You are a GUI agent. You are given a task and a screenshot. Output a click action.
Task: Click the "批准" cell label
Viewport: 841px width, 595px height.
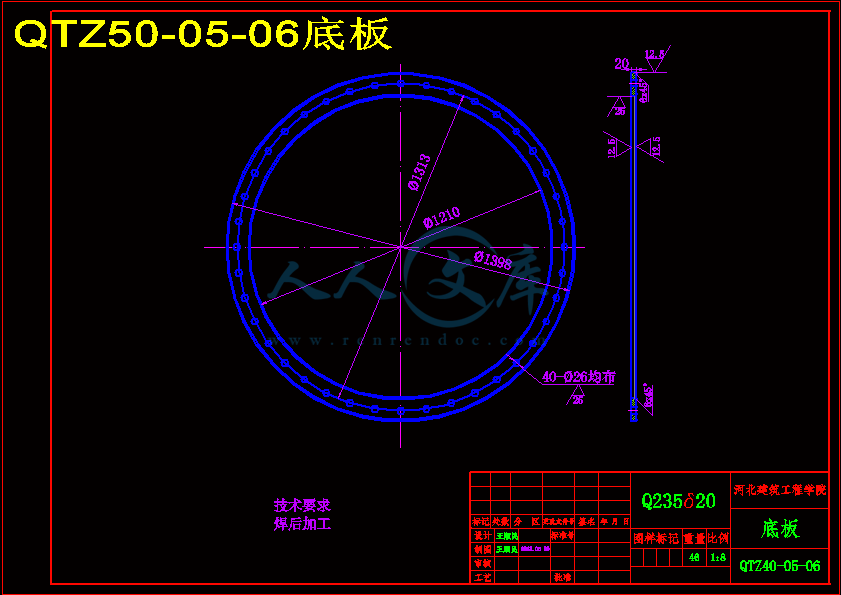click(563, 577)
